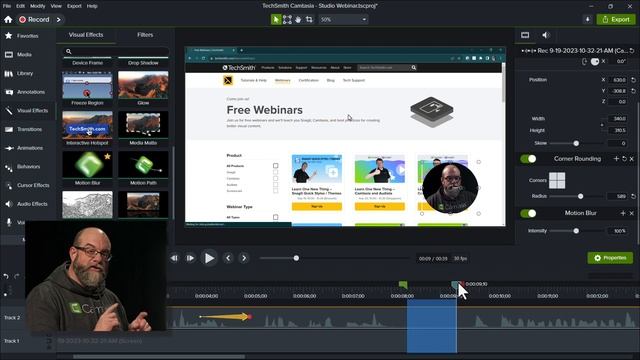Screen dimensions: 640x360
Task: Select the Crop tool
Action: point(309,19)
